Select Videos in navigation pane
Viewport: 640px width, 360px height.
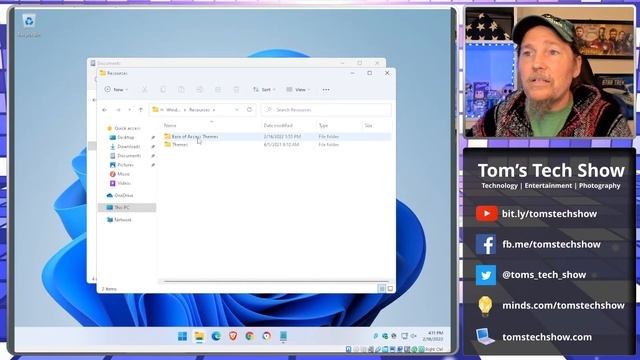[120, 183]
